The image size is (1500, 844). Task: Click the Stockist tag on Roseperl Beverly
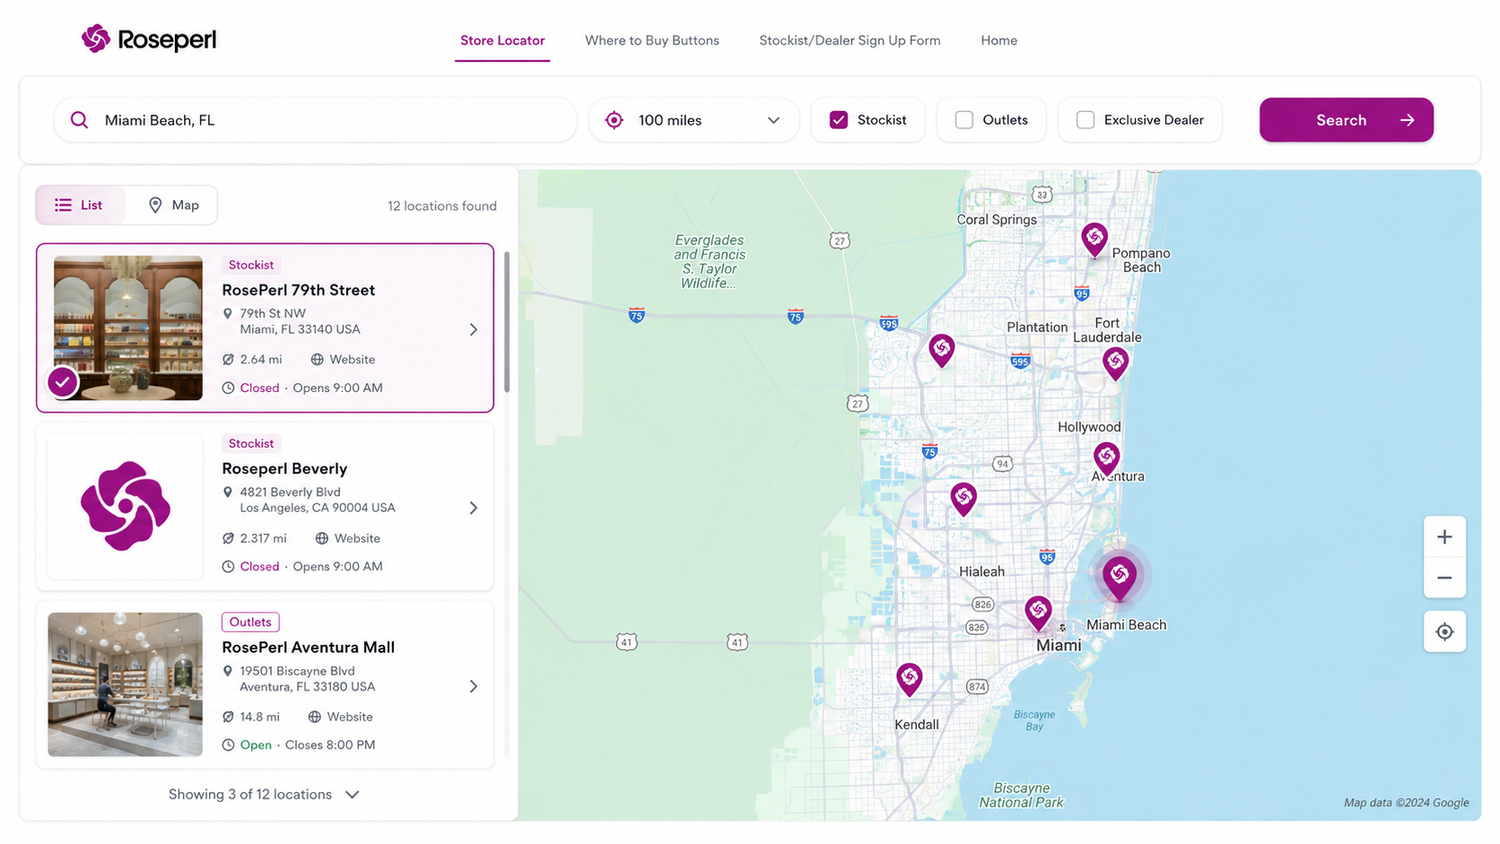pos(251,443)
